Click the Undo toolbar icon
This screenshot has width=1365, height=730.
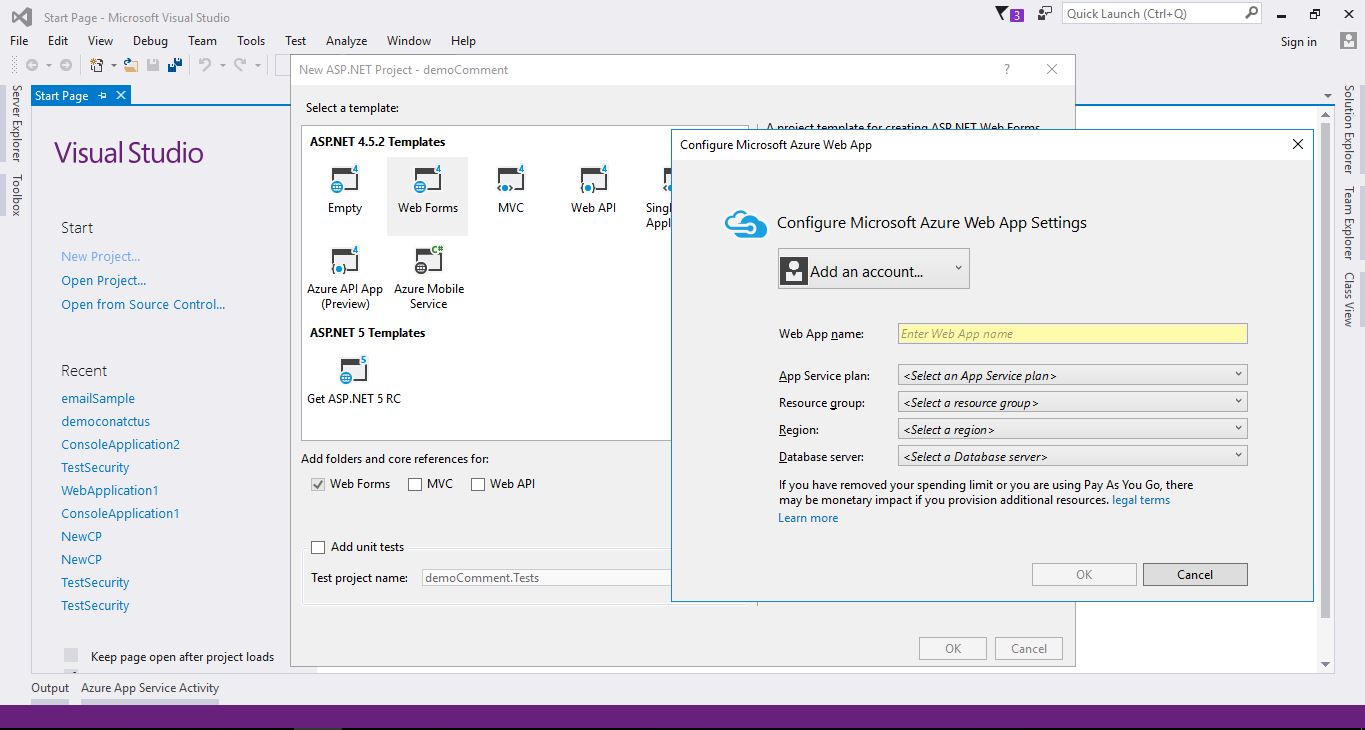pyautogui.click(x=204, y=65)
